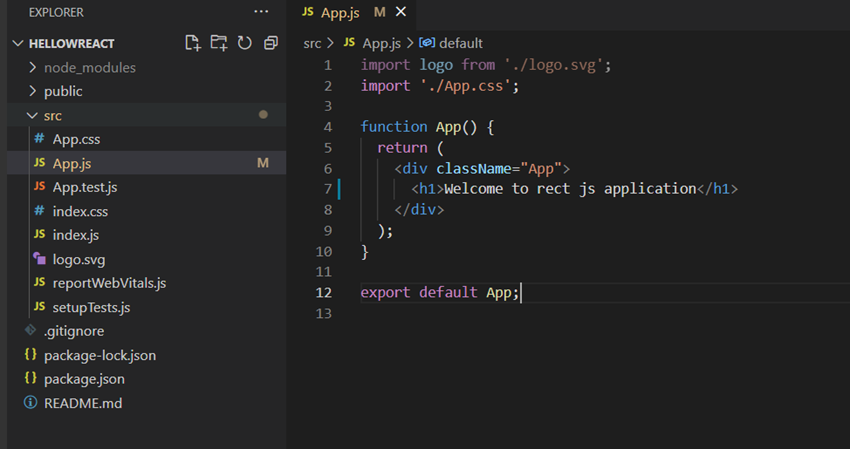Viewport: 850px width, 449px height.
Task: Open App.css in the file tree
Action: tap(76, 139)
